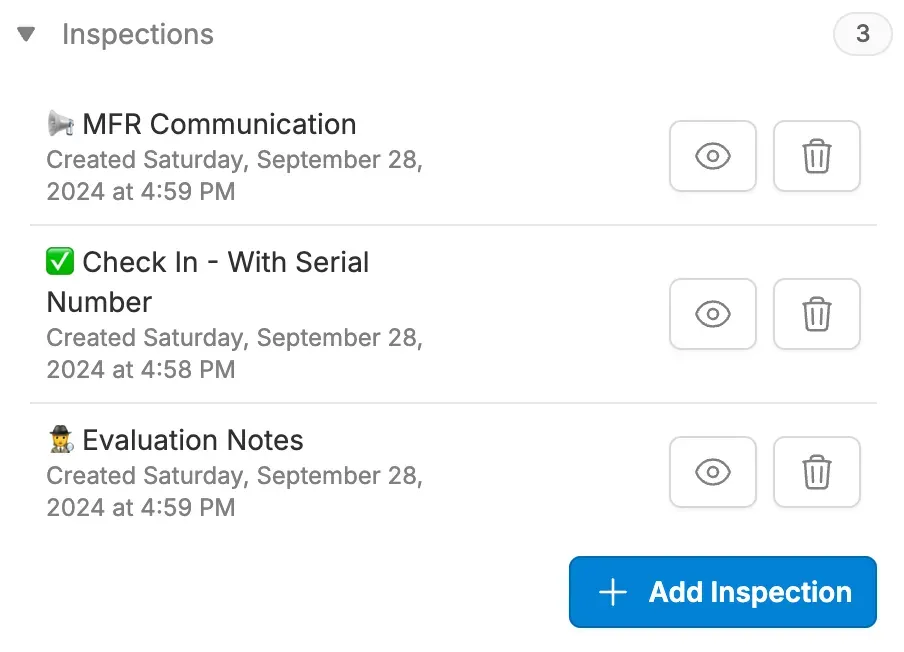
Task: Click the green checkmark emoji beside Check In
Action: 61,262
